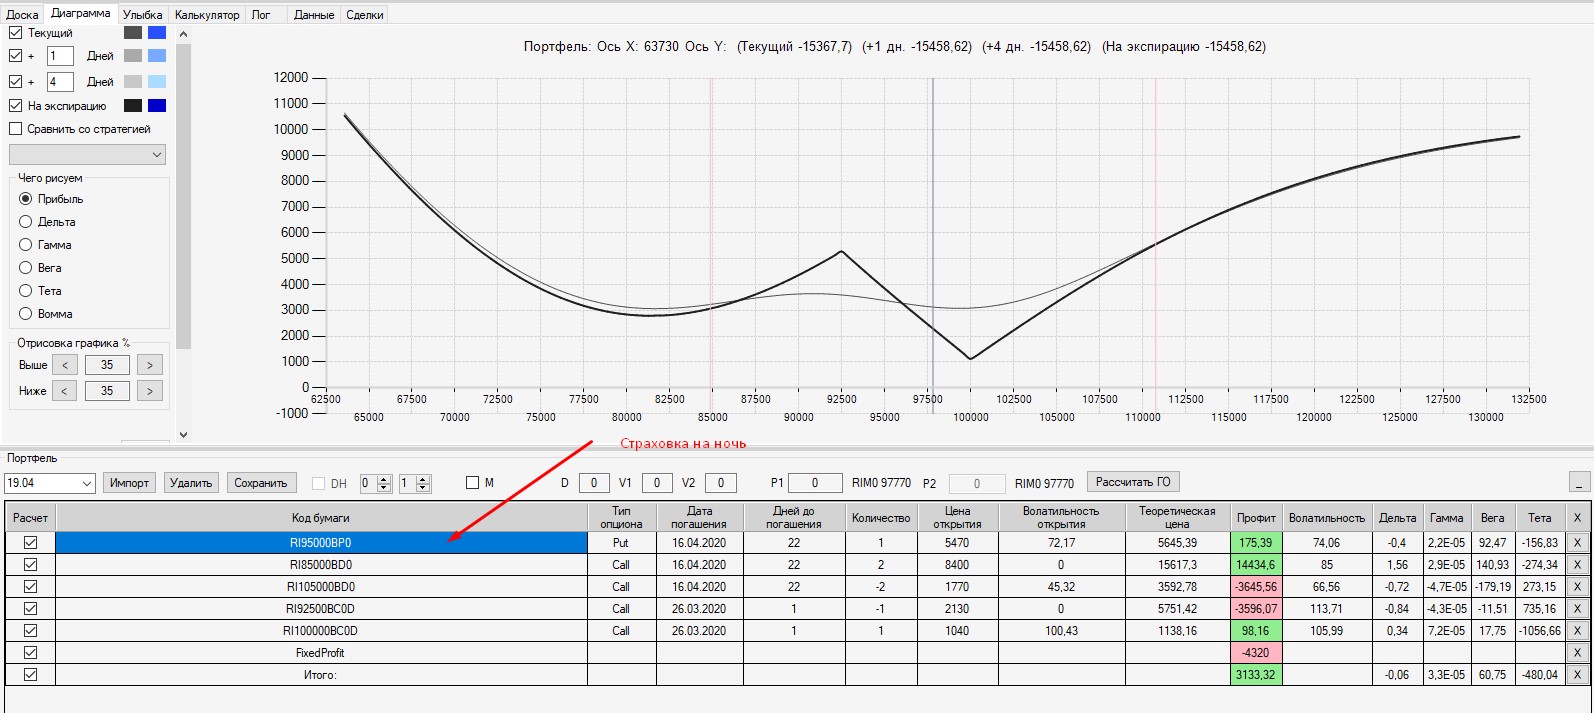The width and height of the screenshot is (1594, 713).
Task: Open the Сделки tab
Action: [365, 15]
